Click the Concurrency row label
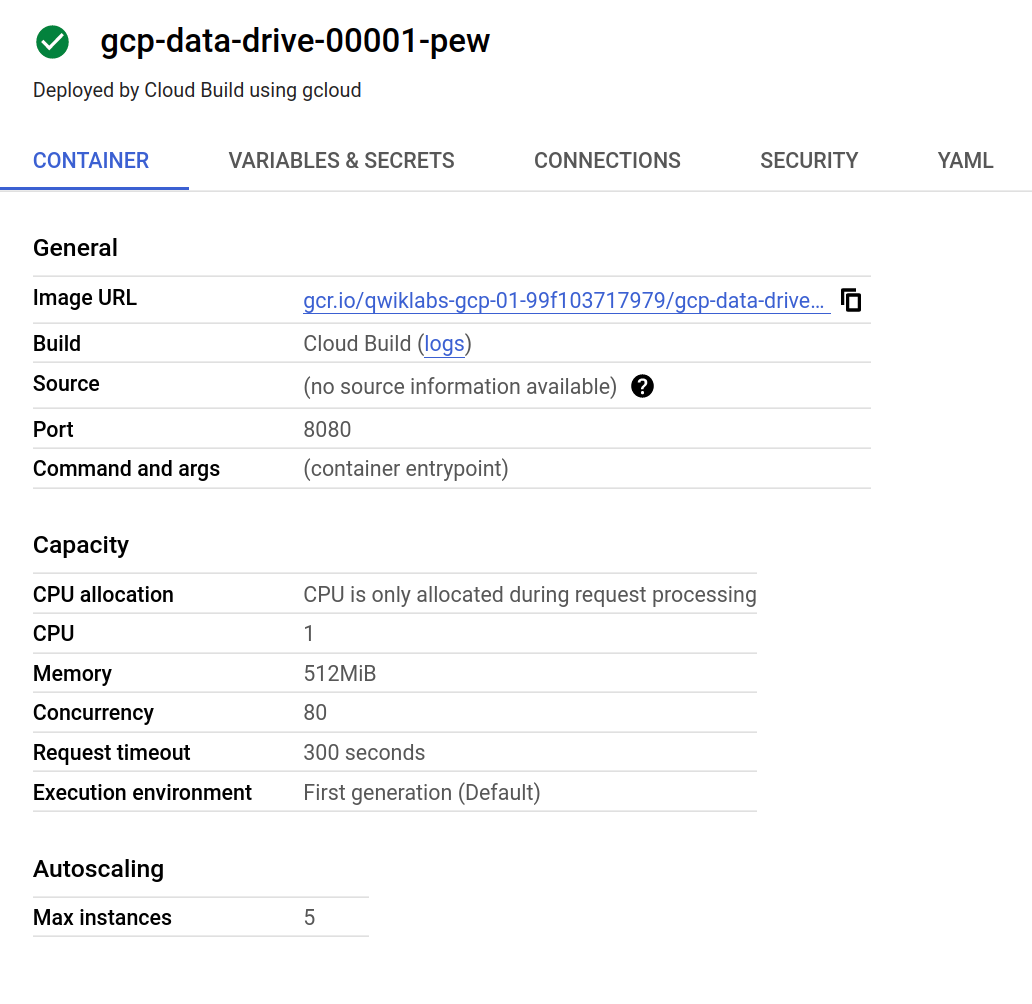 click(x=93, y=713)
